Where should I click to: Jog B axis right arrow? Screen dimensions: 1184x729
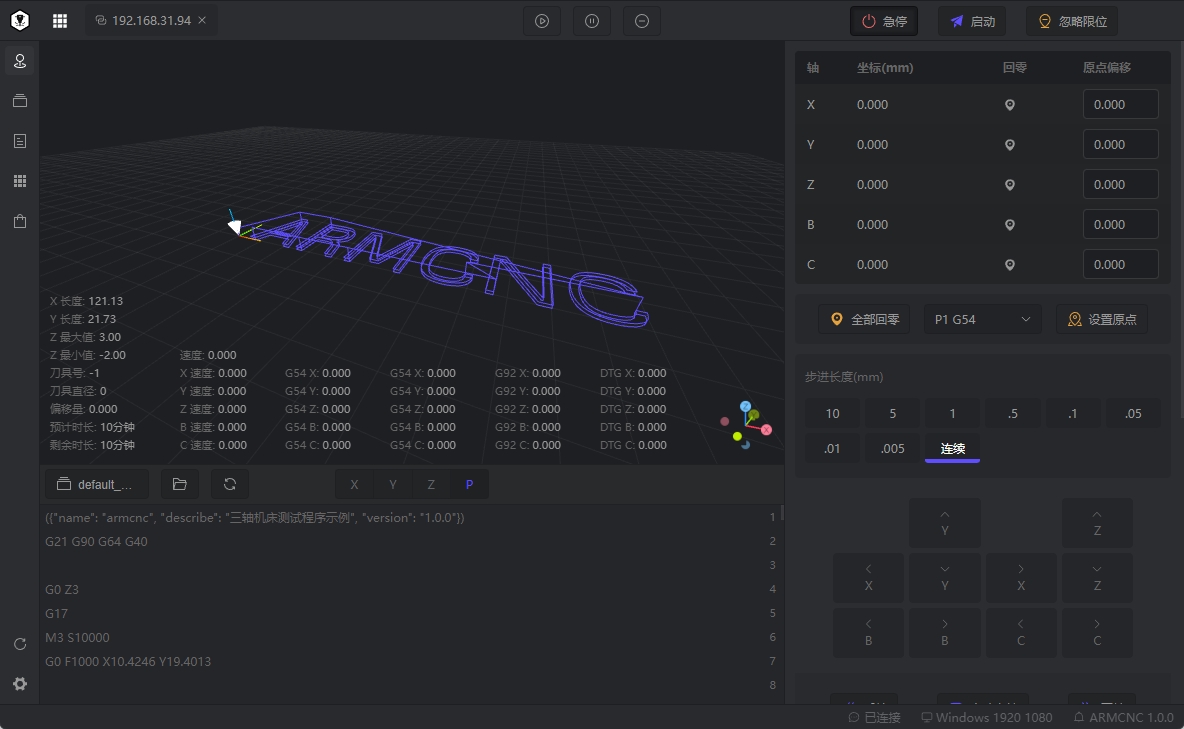coord(945,633)
